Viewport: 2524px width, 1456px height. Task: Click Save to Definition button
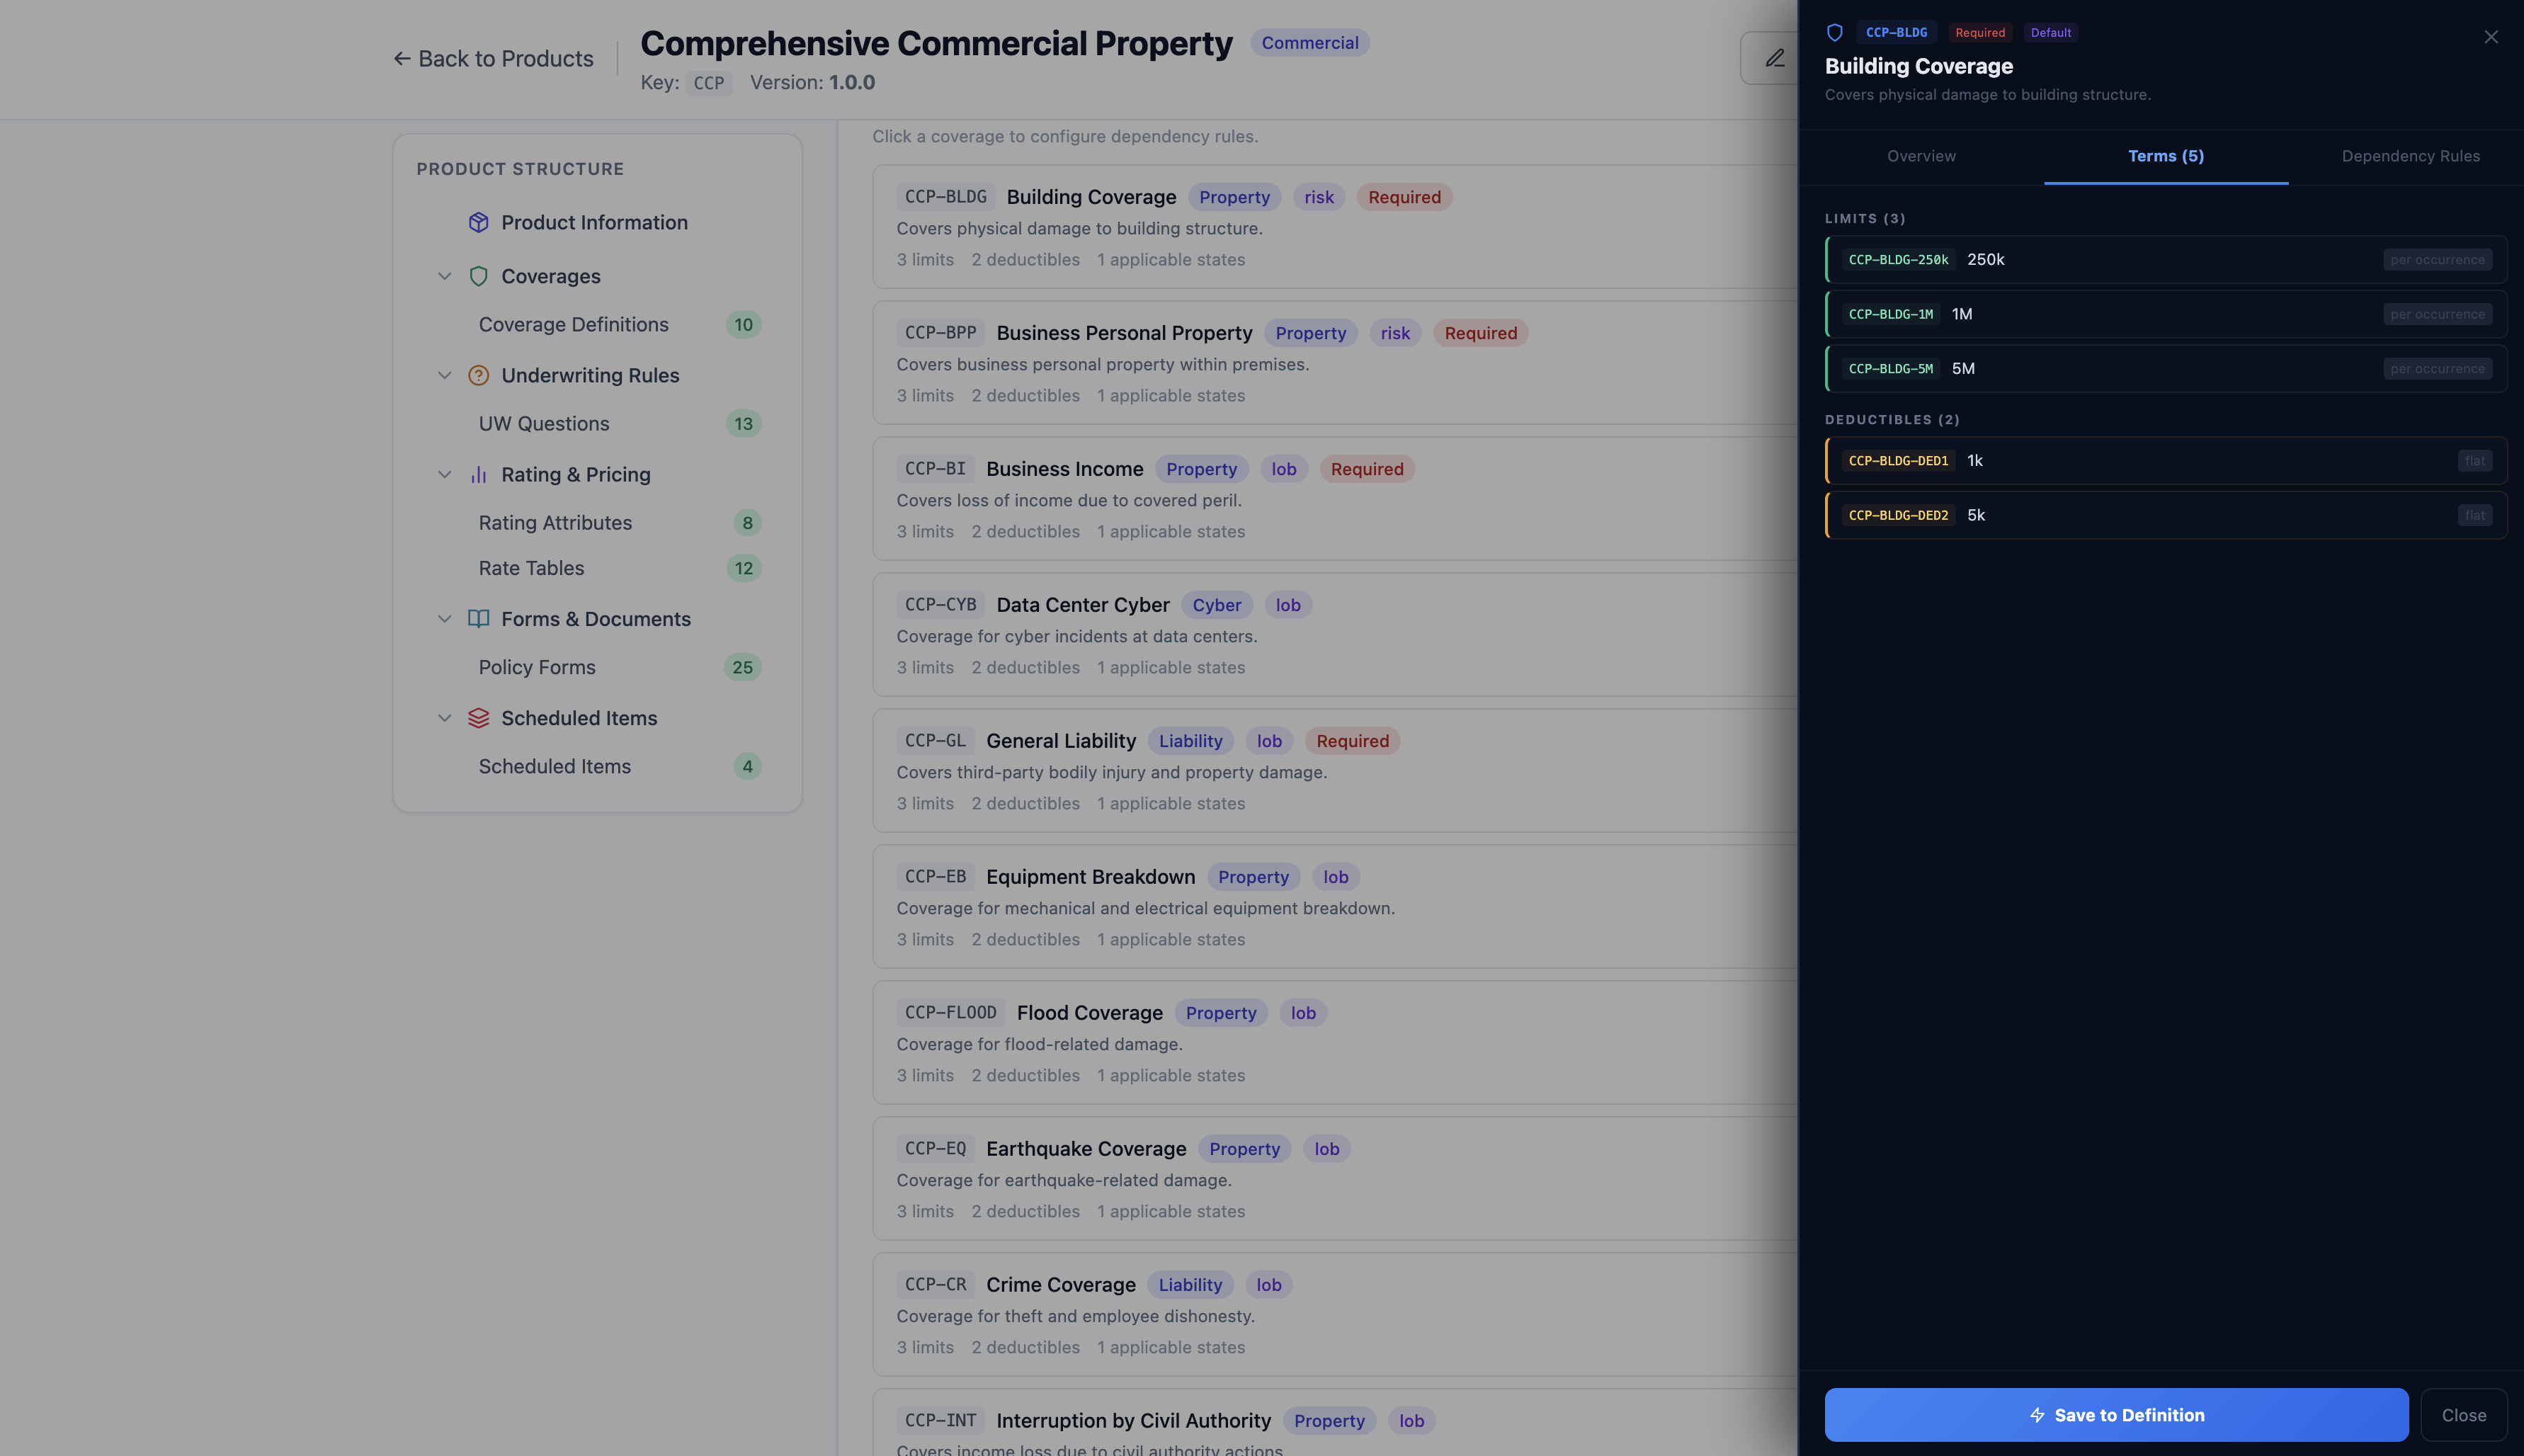[2116, 1414]
